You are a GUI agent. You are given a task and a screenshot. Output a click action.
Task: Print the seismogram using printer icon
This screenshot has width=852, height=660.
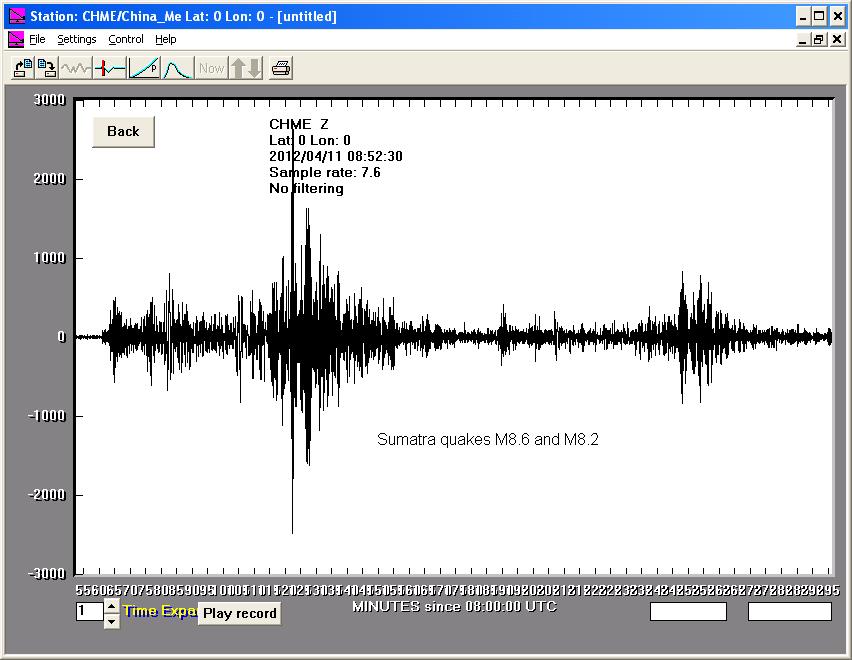pos(281,68)
